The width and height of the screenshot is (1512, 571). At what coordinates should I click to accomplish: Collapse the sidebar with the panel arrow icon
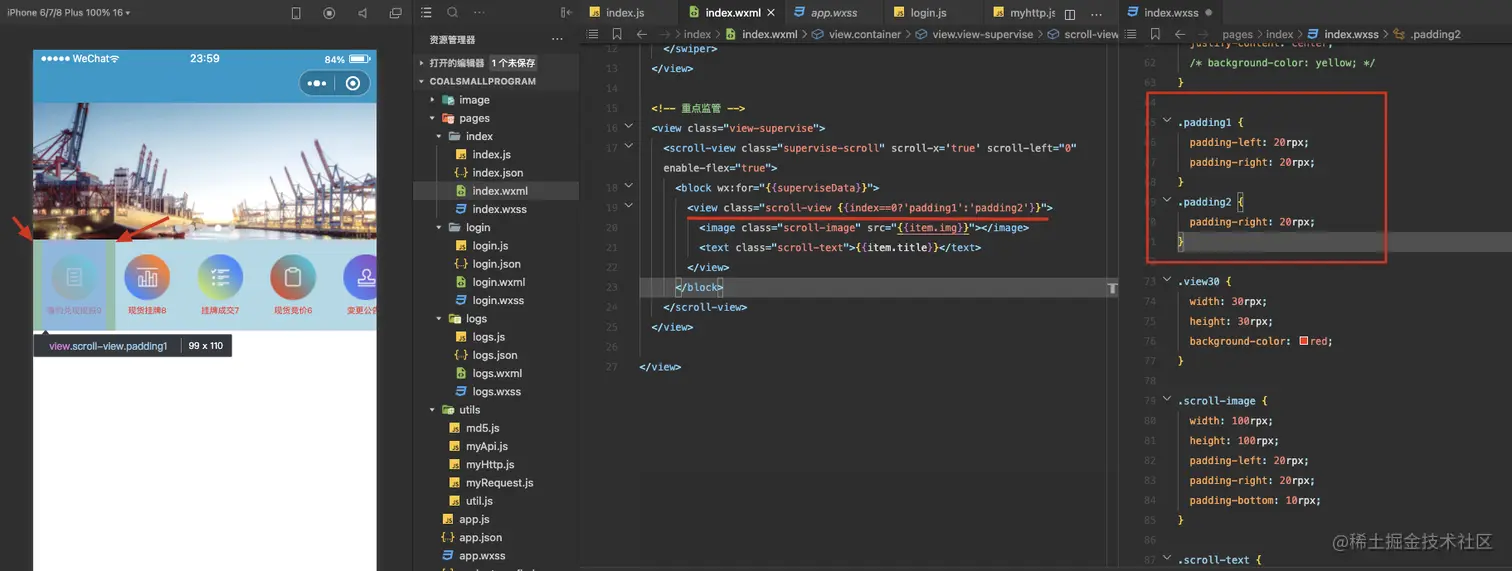point(566,13)
